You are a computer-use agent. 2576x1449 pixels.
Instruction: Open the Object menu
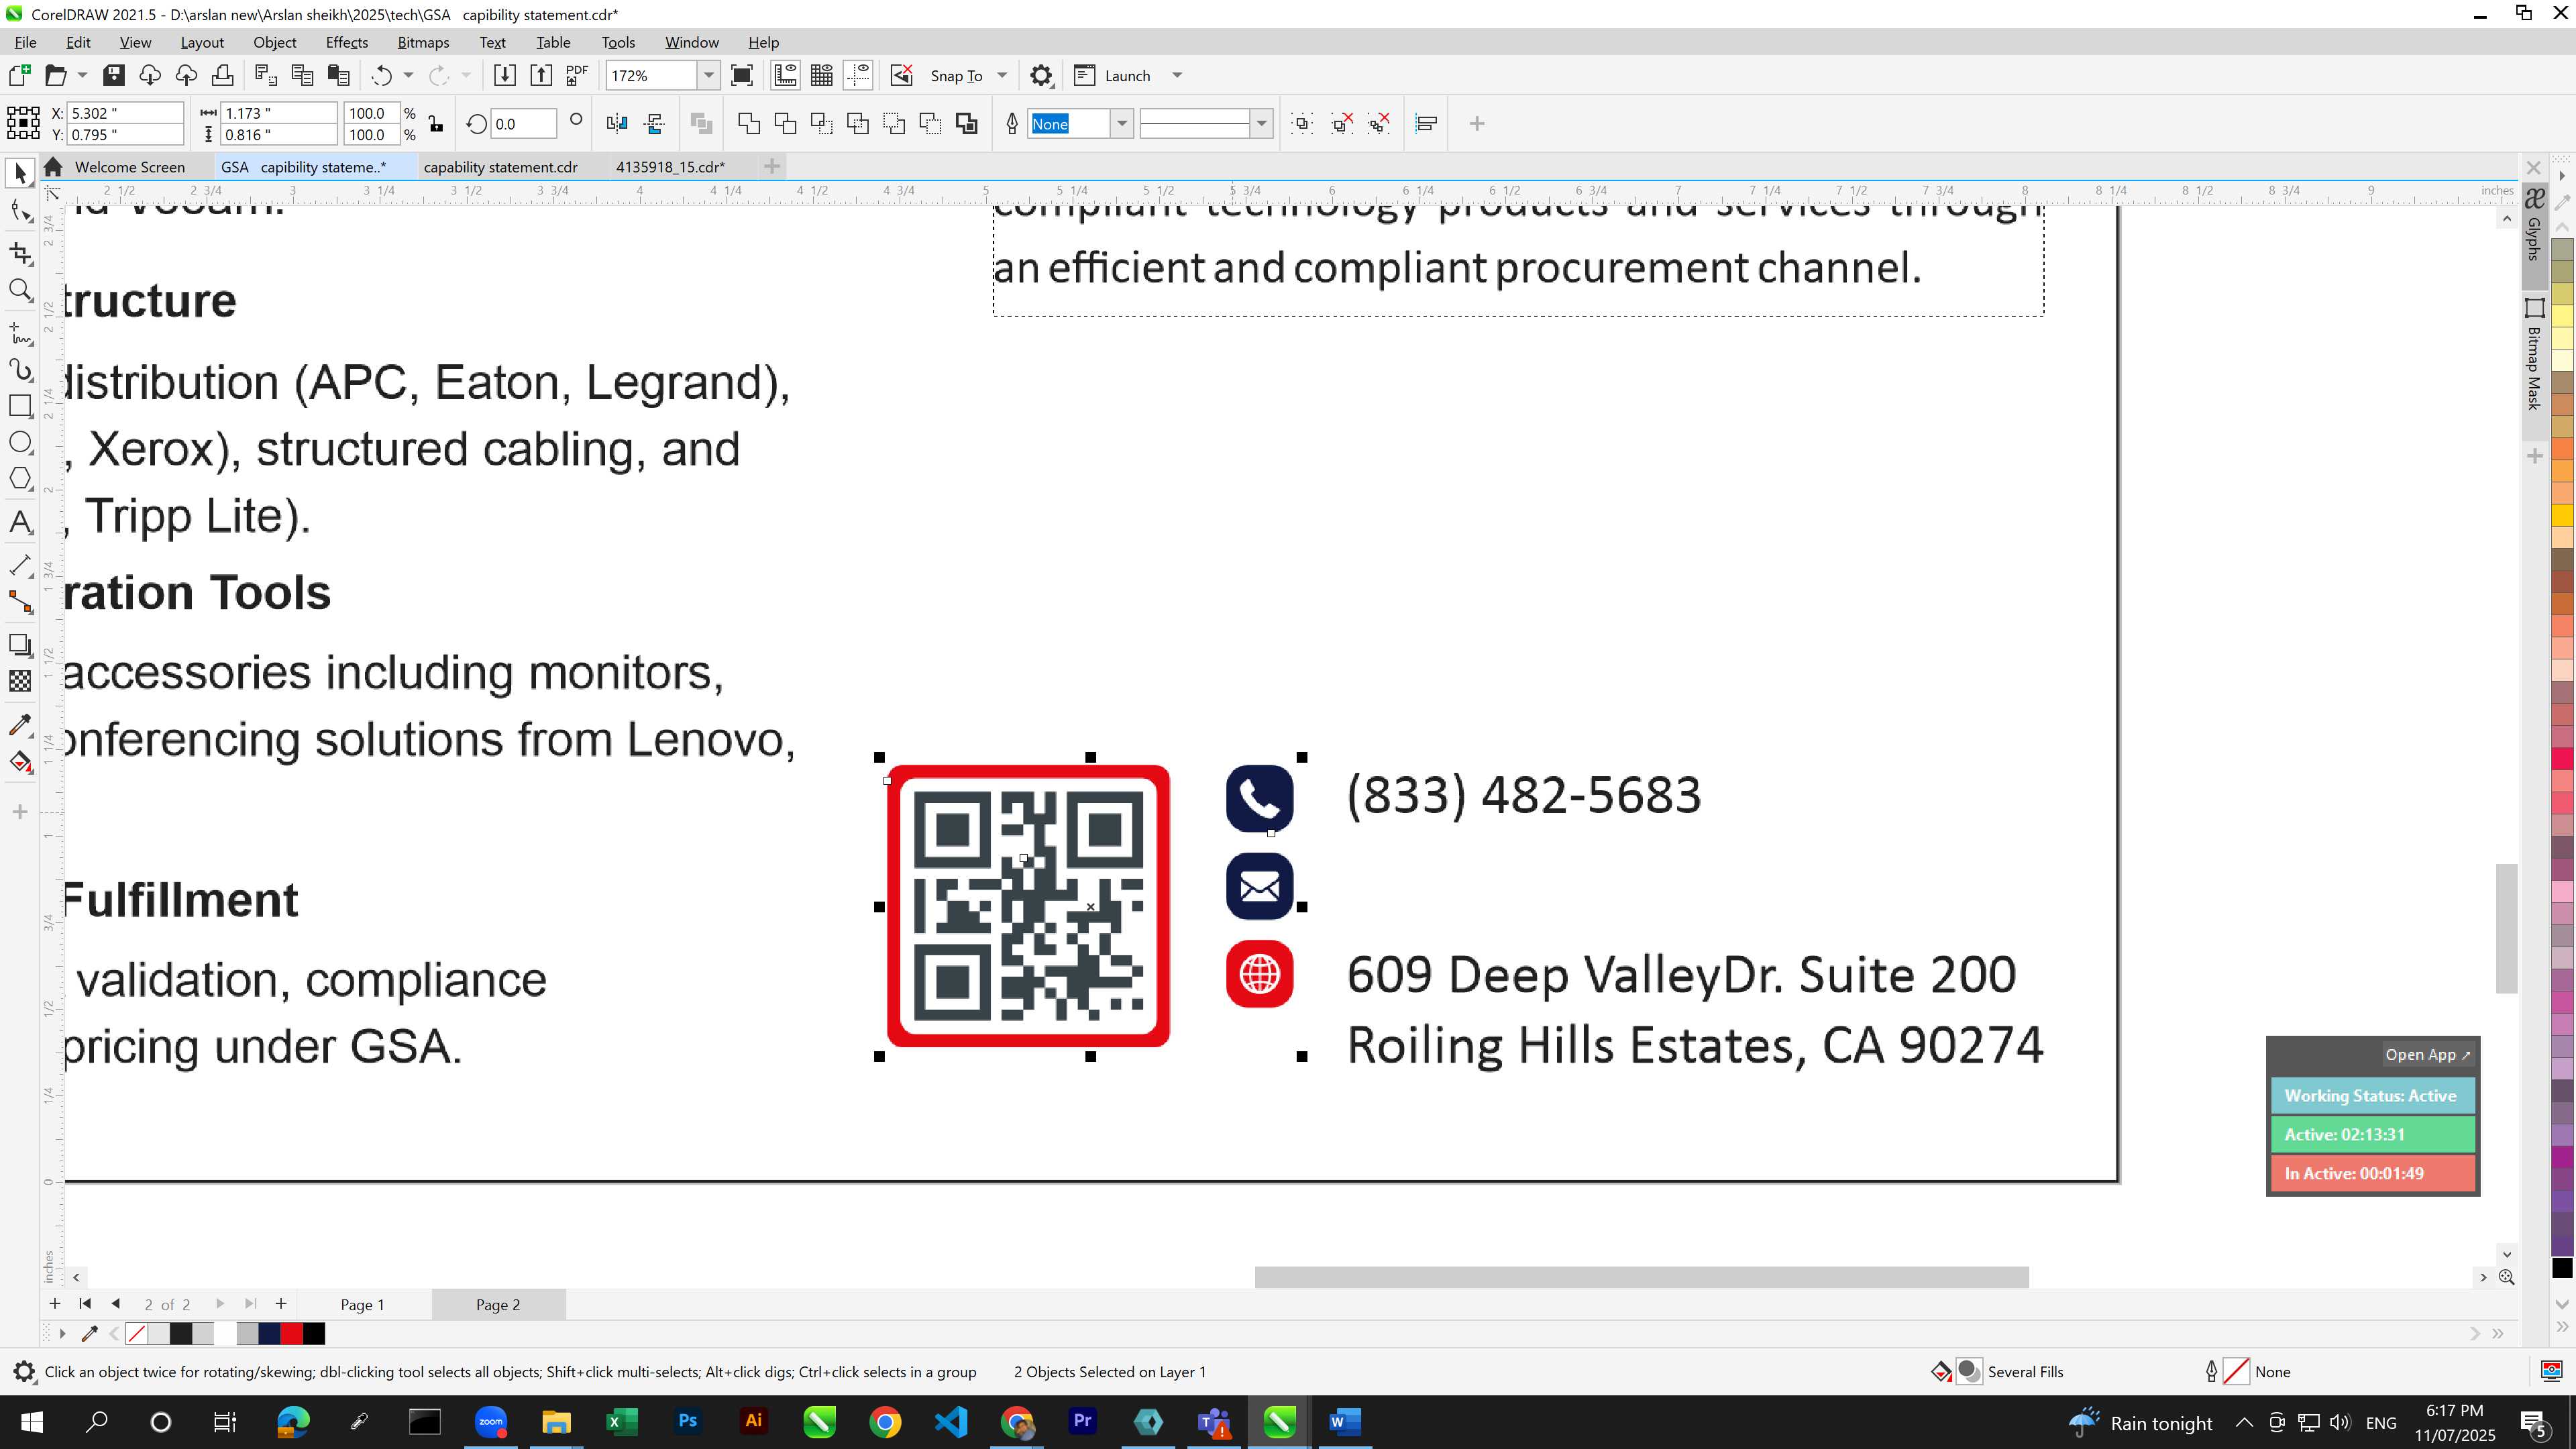(274, 42)
